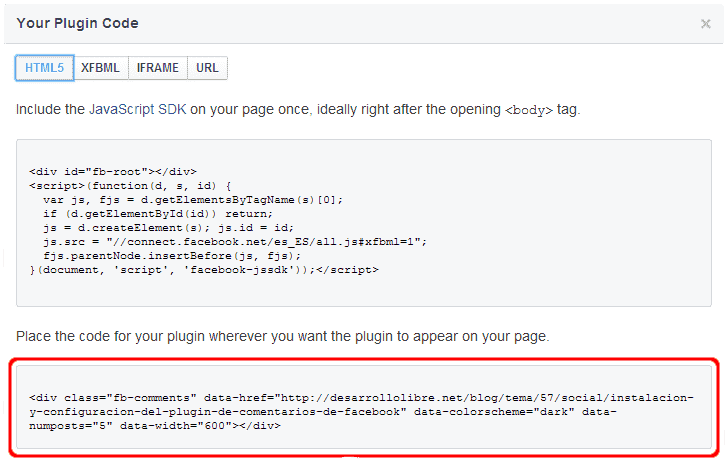Click the d.createElement(s) code line
The image size is (727, 475).
pyautogui.click(x=168, y=228)
